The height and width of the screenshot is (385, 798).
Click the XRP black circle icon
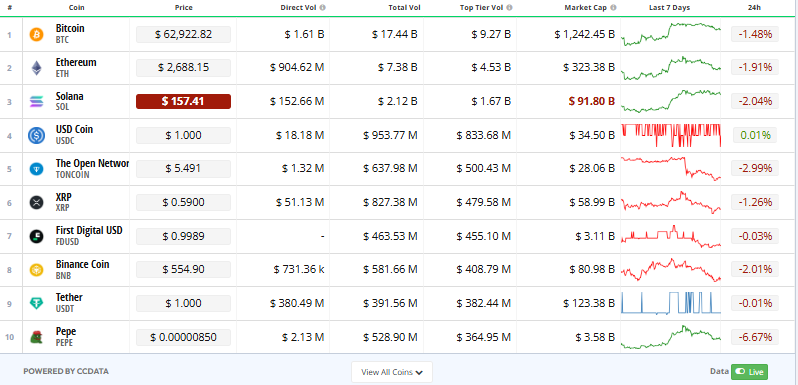point(37,202)
